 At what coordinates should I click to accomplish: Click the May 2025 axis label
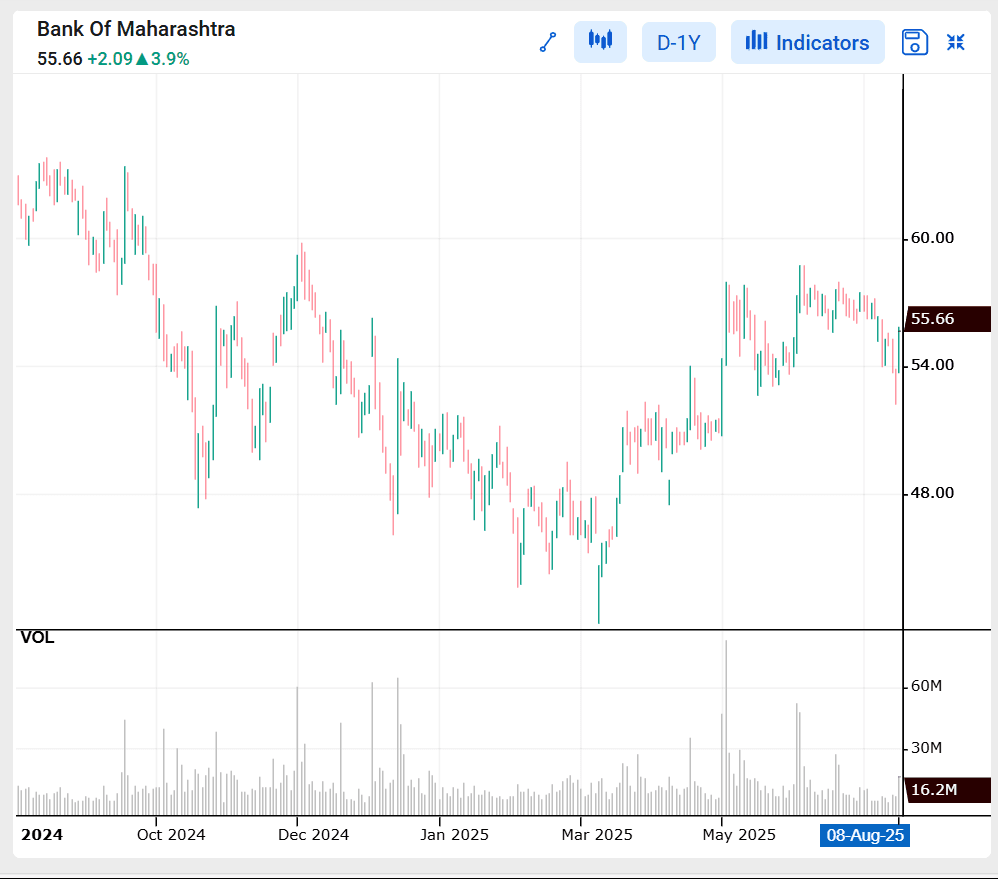tap(739, 834)
